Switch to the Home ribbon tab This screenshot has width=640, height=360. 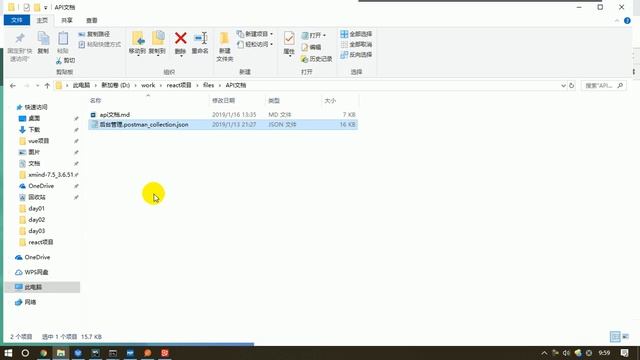[x=42, y=20]
